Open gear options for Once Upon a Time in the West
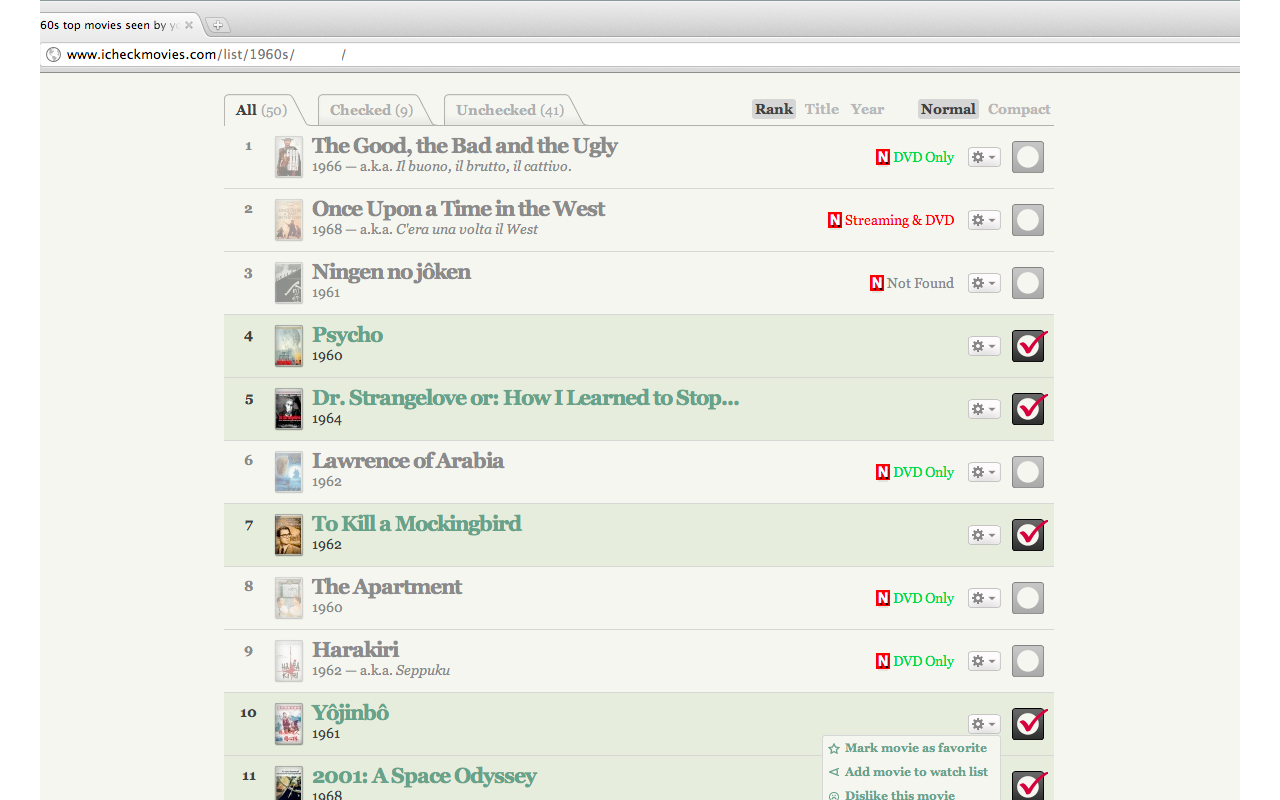The height and width of the screenshot is (800, 1280). pos(984,220)
